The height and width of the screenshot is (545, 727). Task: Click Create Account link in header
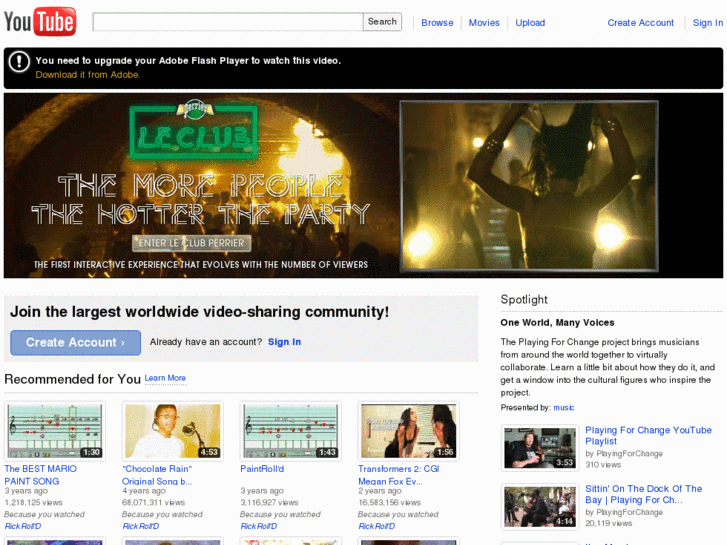coord(640,23)
